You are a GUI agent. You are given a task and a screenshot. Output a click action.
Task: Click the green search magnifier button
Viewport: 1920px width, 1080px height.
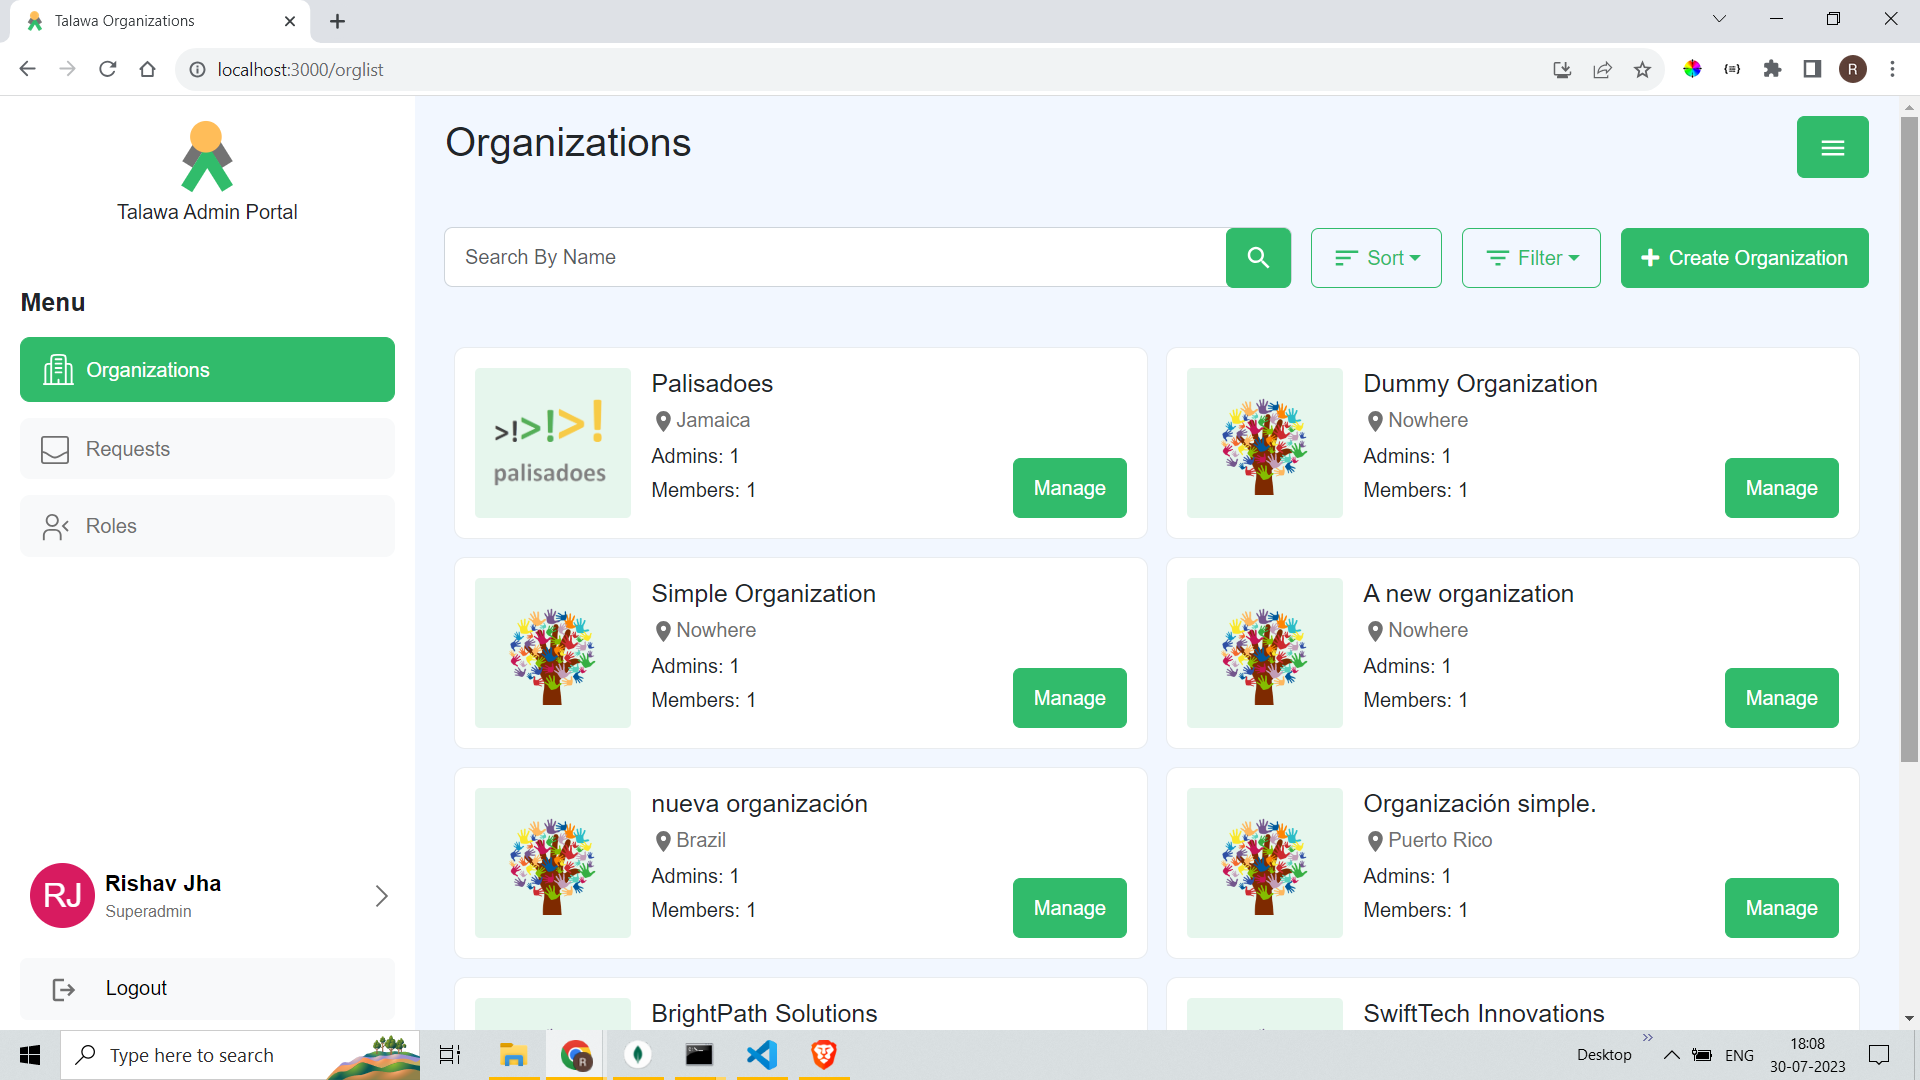coord(1258,258)
